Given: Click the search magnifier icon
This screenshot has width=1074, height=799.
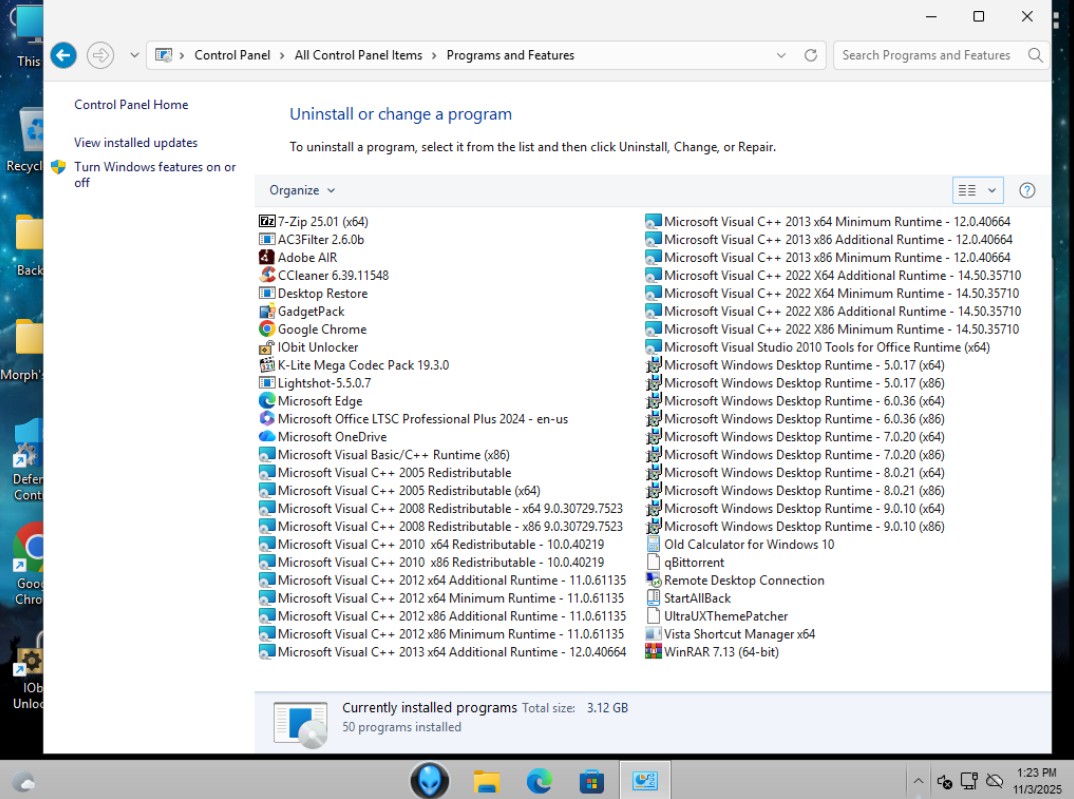Looking at the screenshot, I should (1035, 55).
